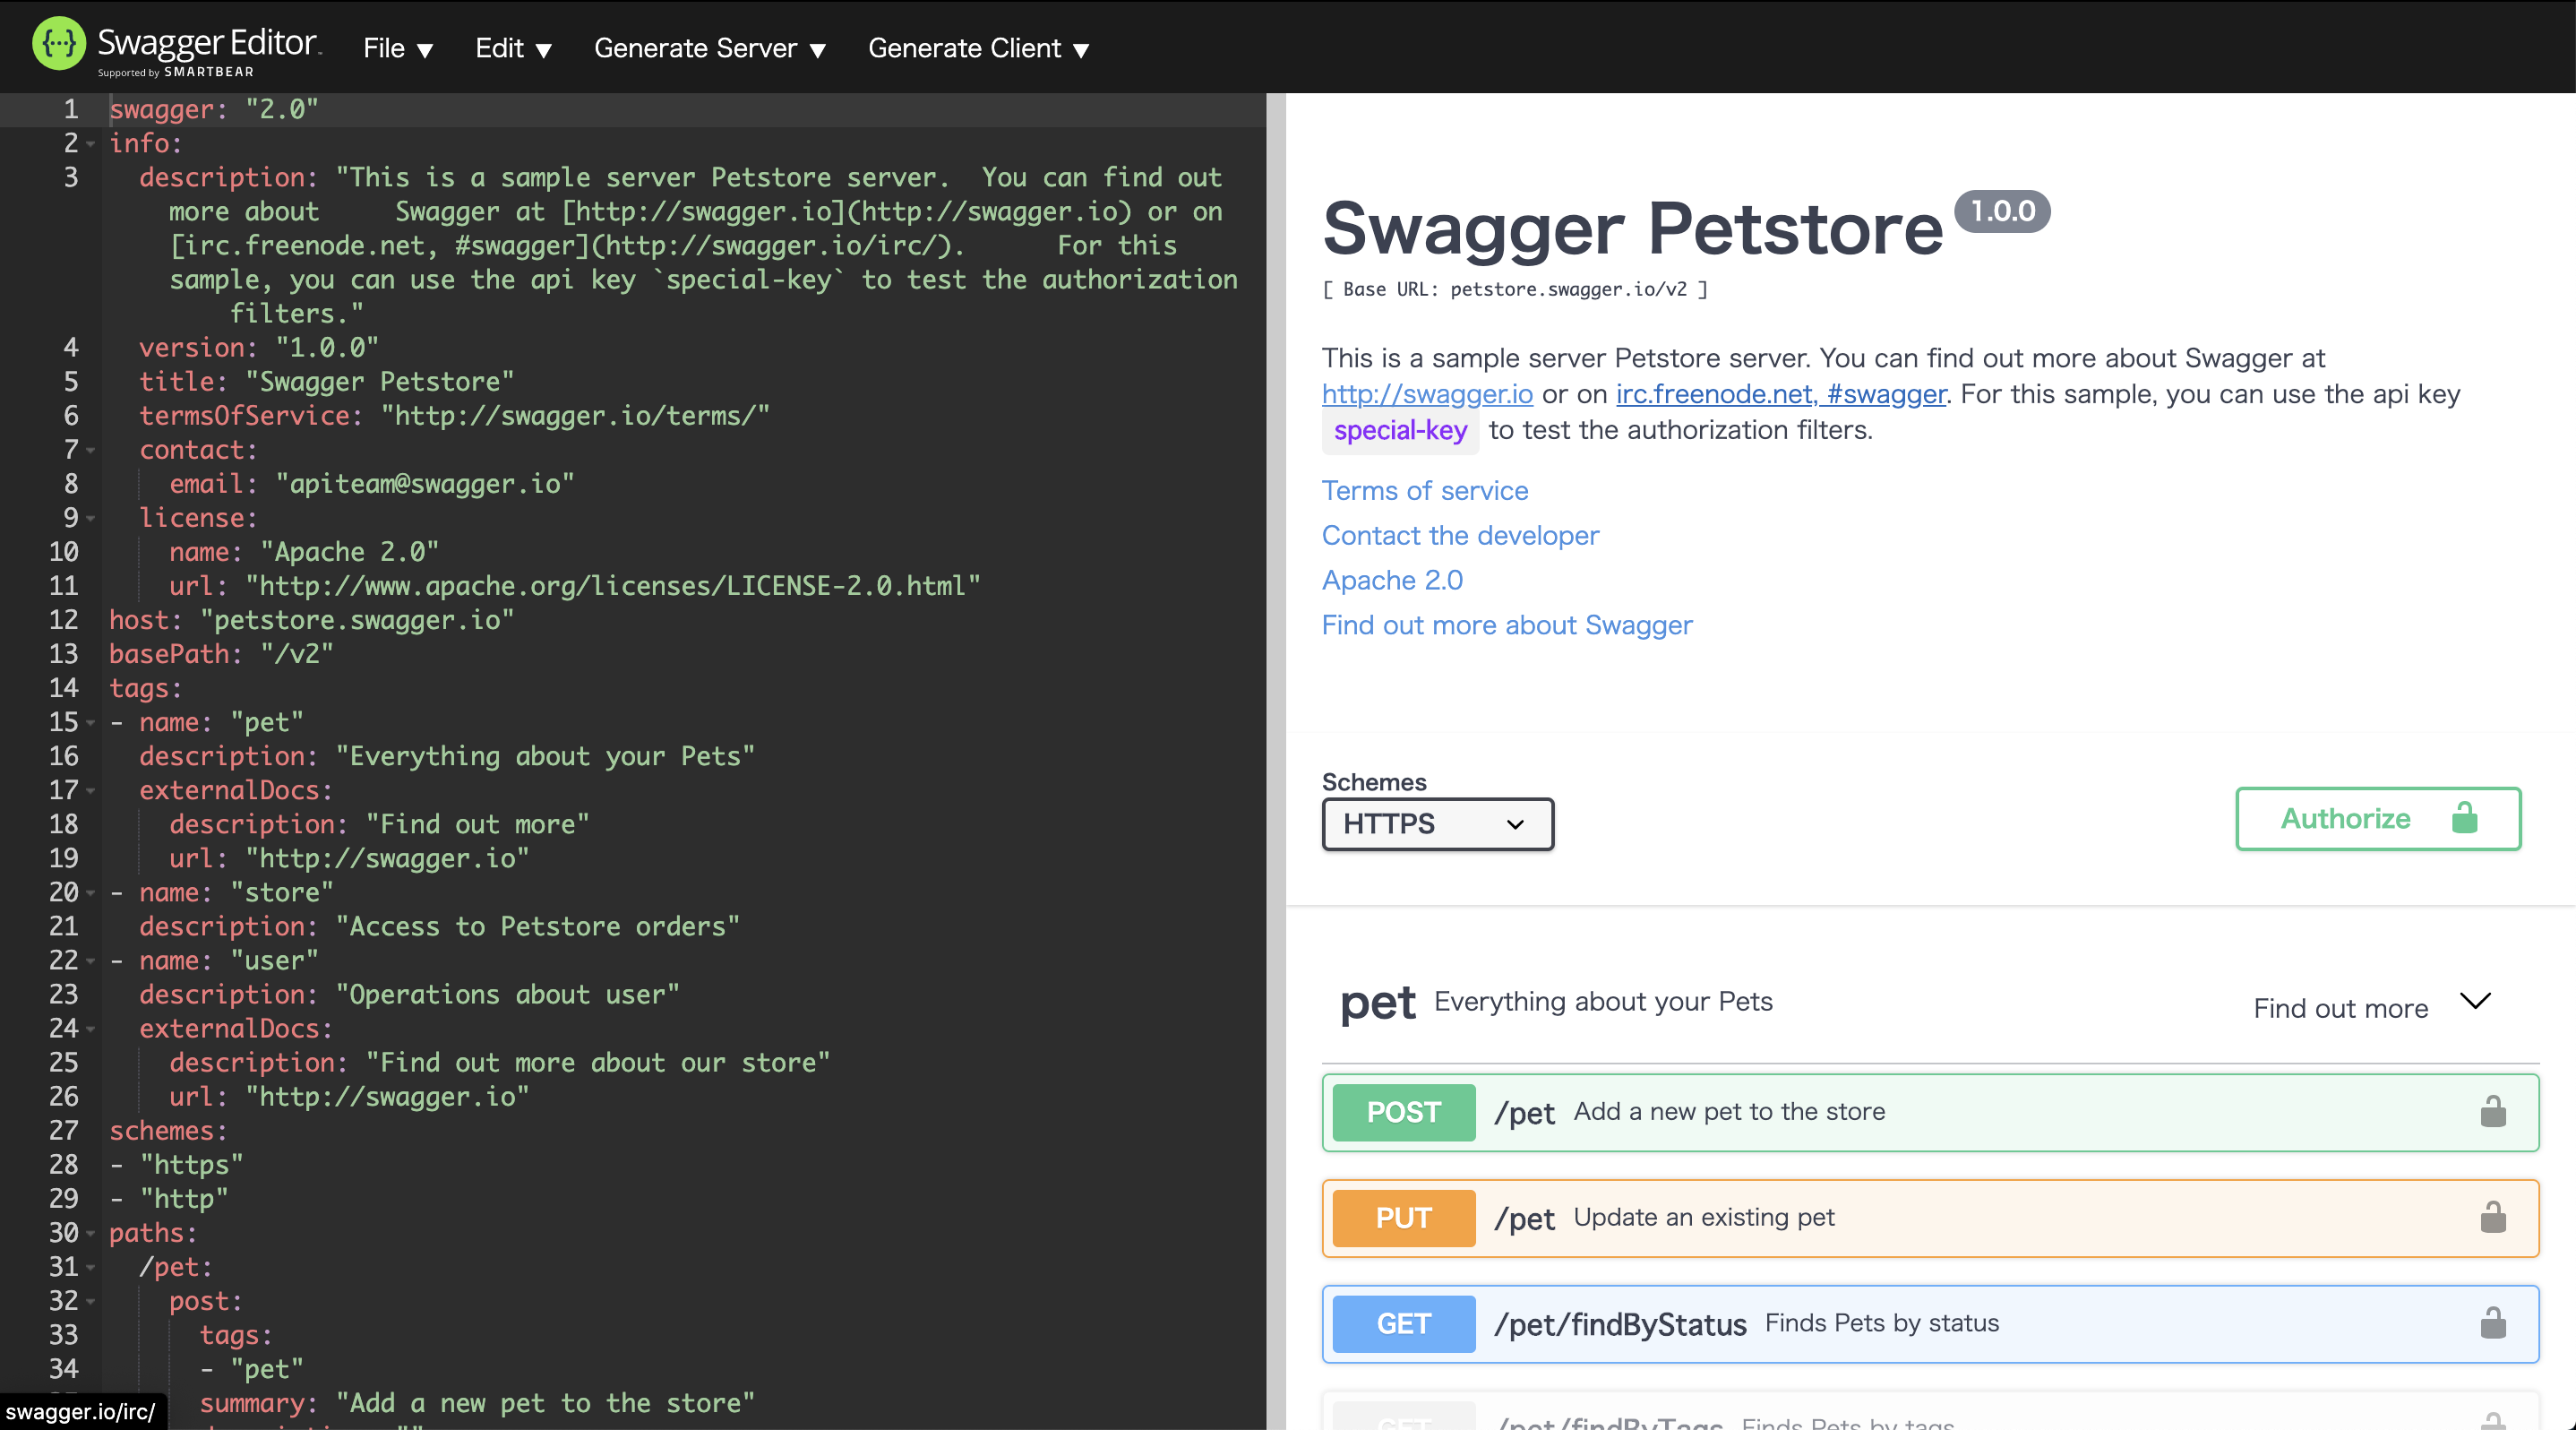
Task: Collapse the pet section chevron
Action: [x=2474, y=1001]
